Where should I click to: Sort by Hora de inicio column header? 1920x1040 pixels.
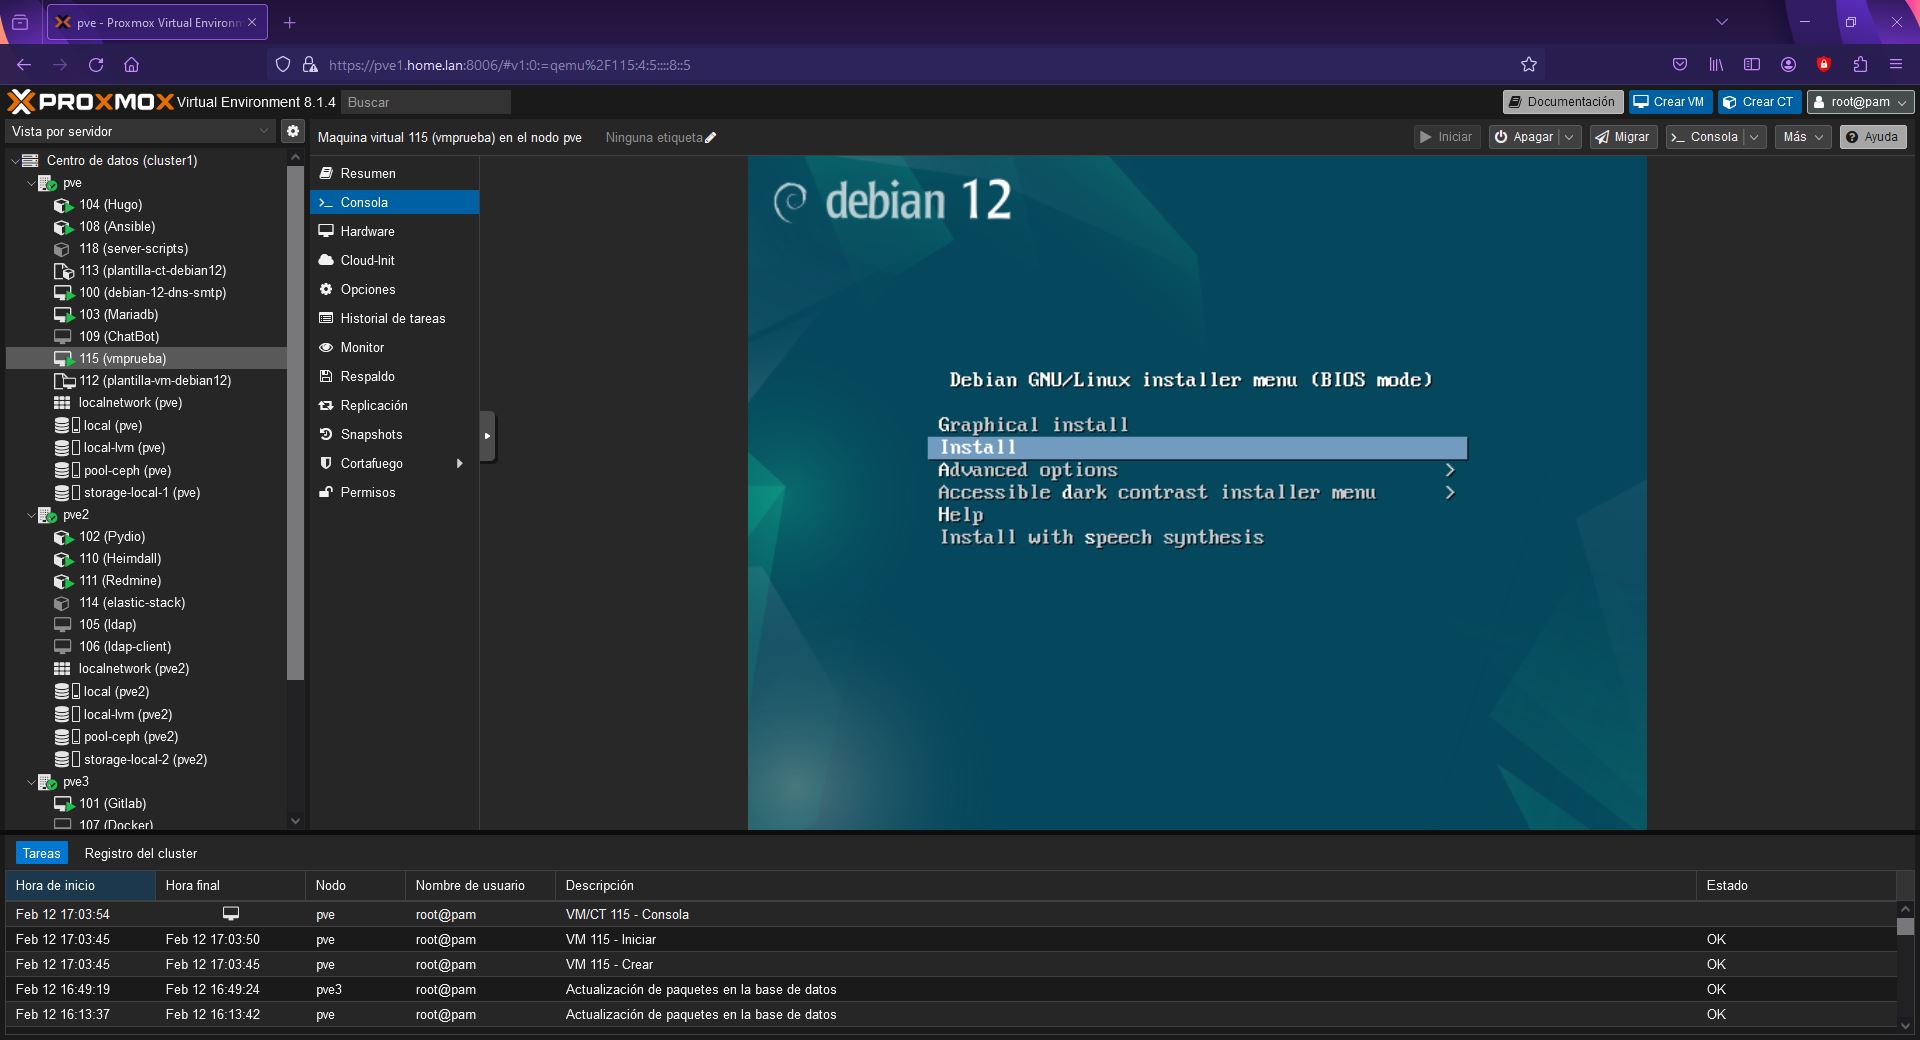(x=80, y=885)
